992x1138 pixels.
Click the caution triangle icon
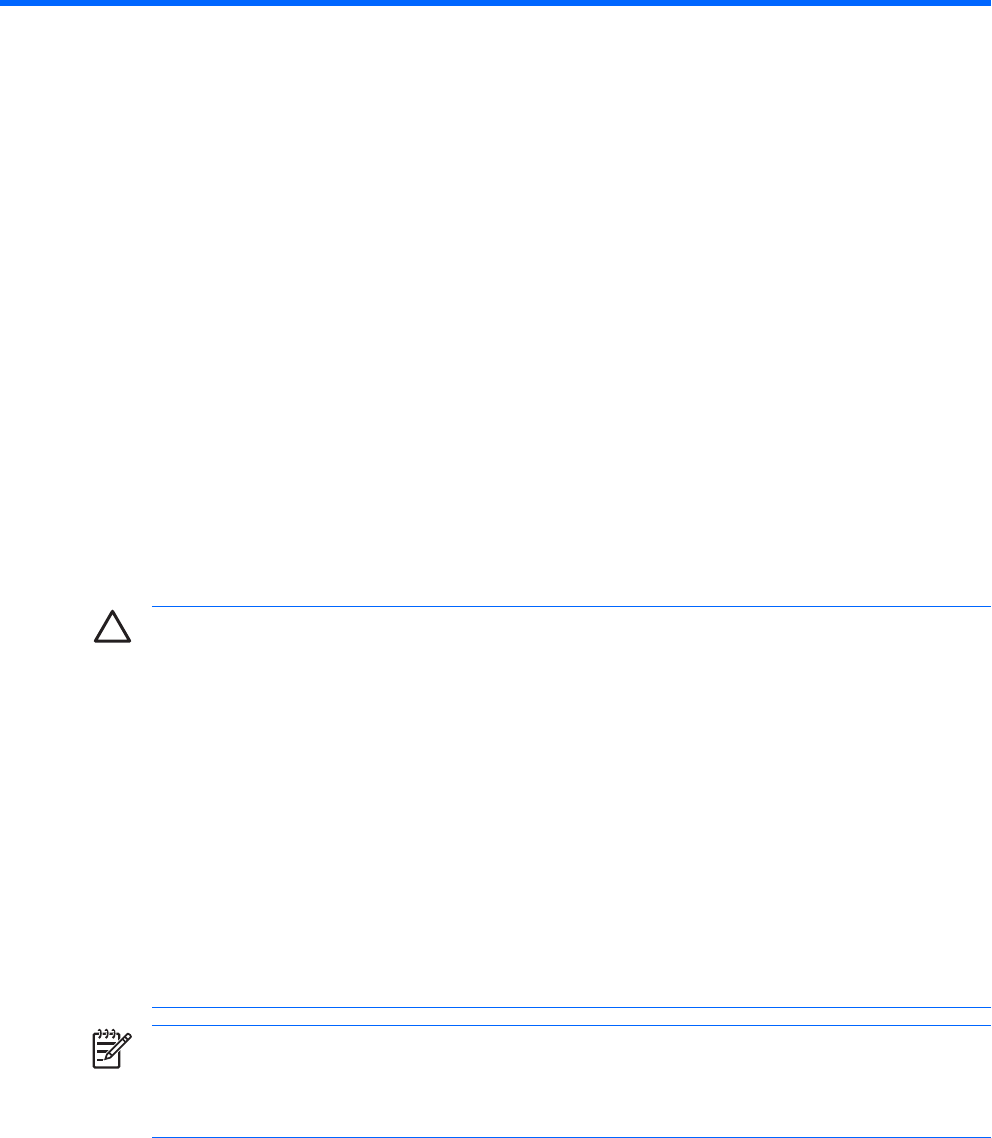[112, 627]
